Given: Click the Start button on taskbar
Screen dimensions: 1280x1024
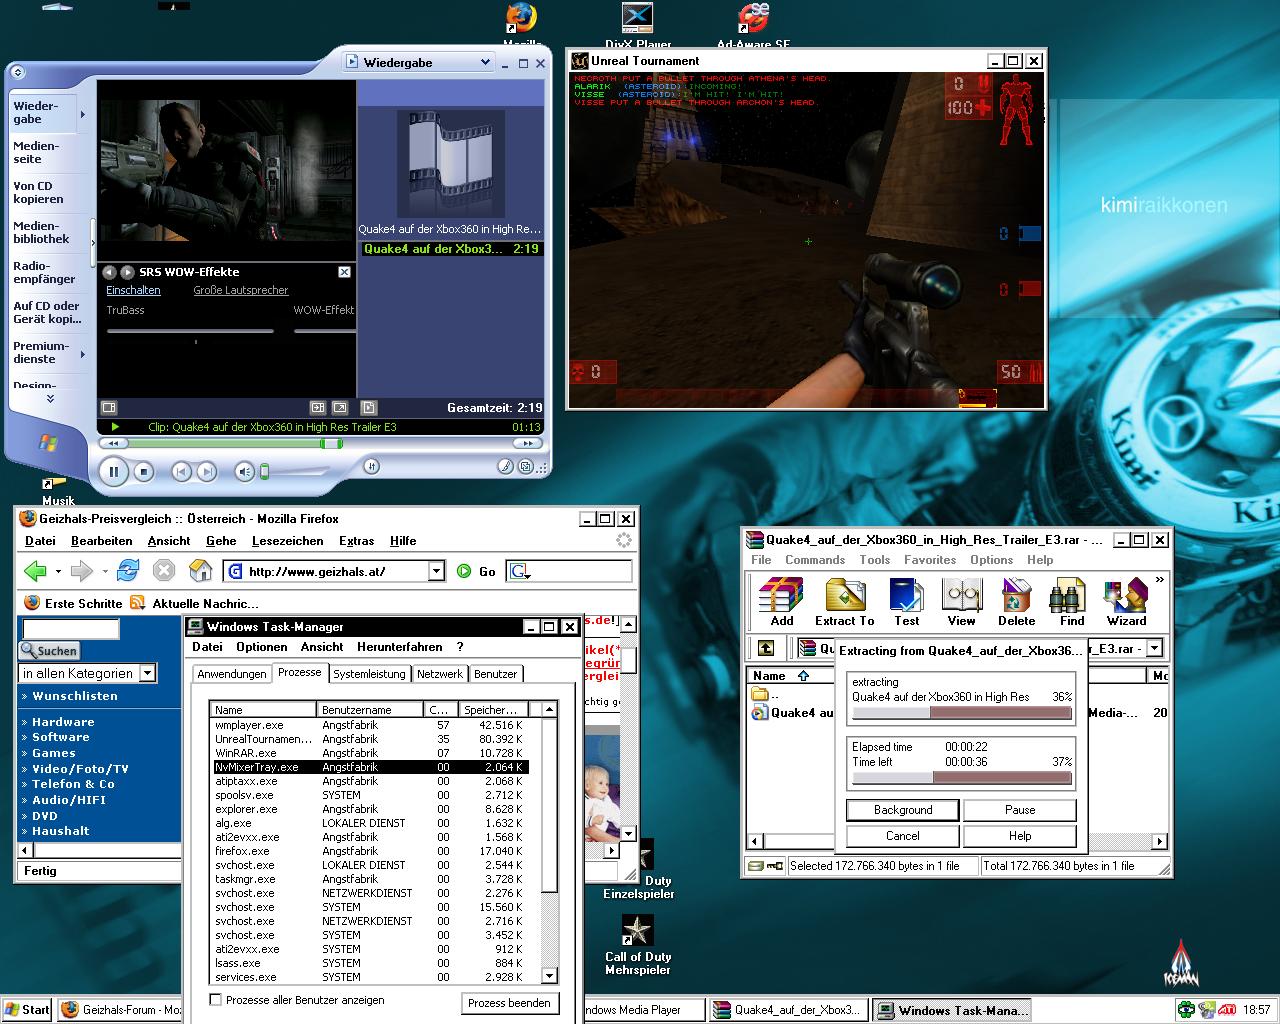Looking at the screenshot, I should (x=27, y=1010).
